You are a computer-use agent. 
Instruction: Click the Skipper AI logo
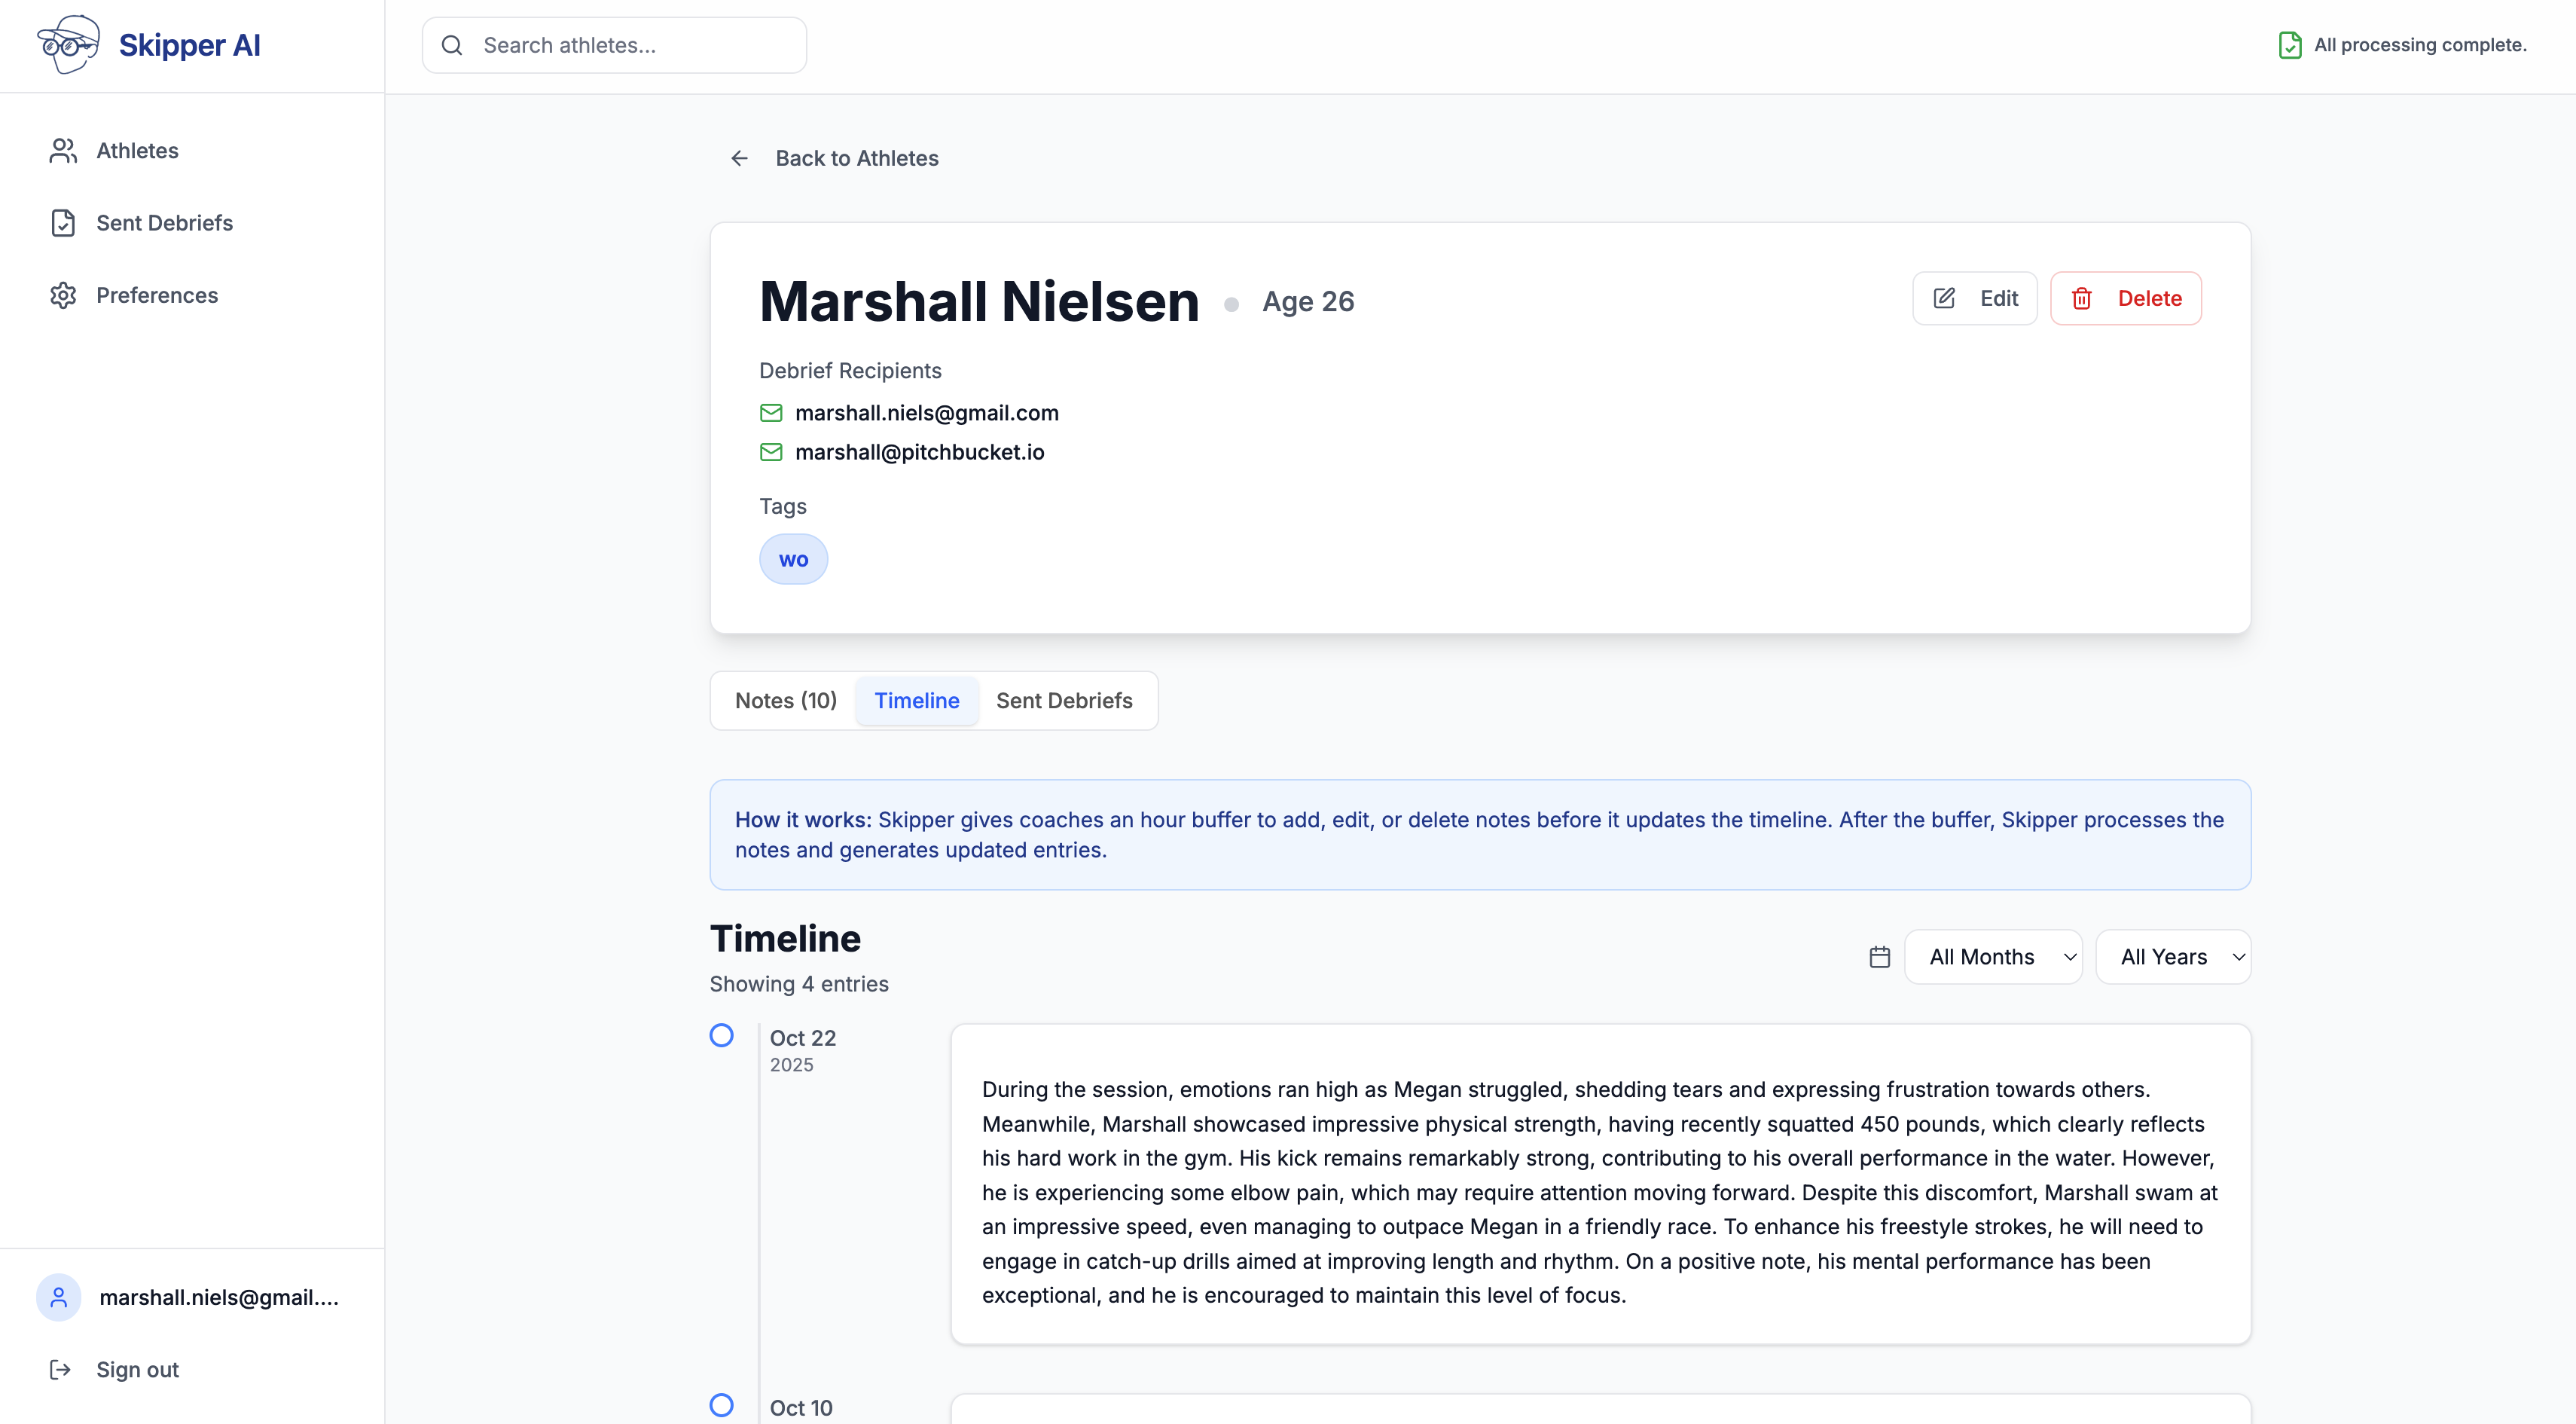pyautogui.click(x=65, y=44)
